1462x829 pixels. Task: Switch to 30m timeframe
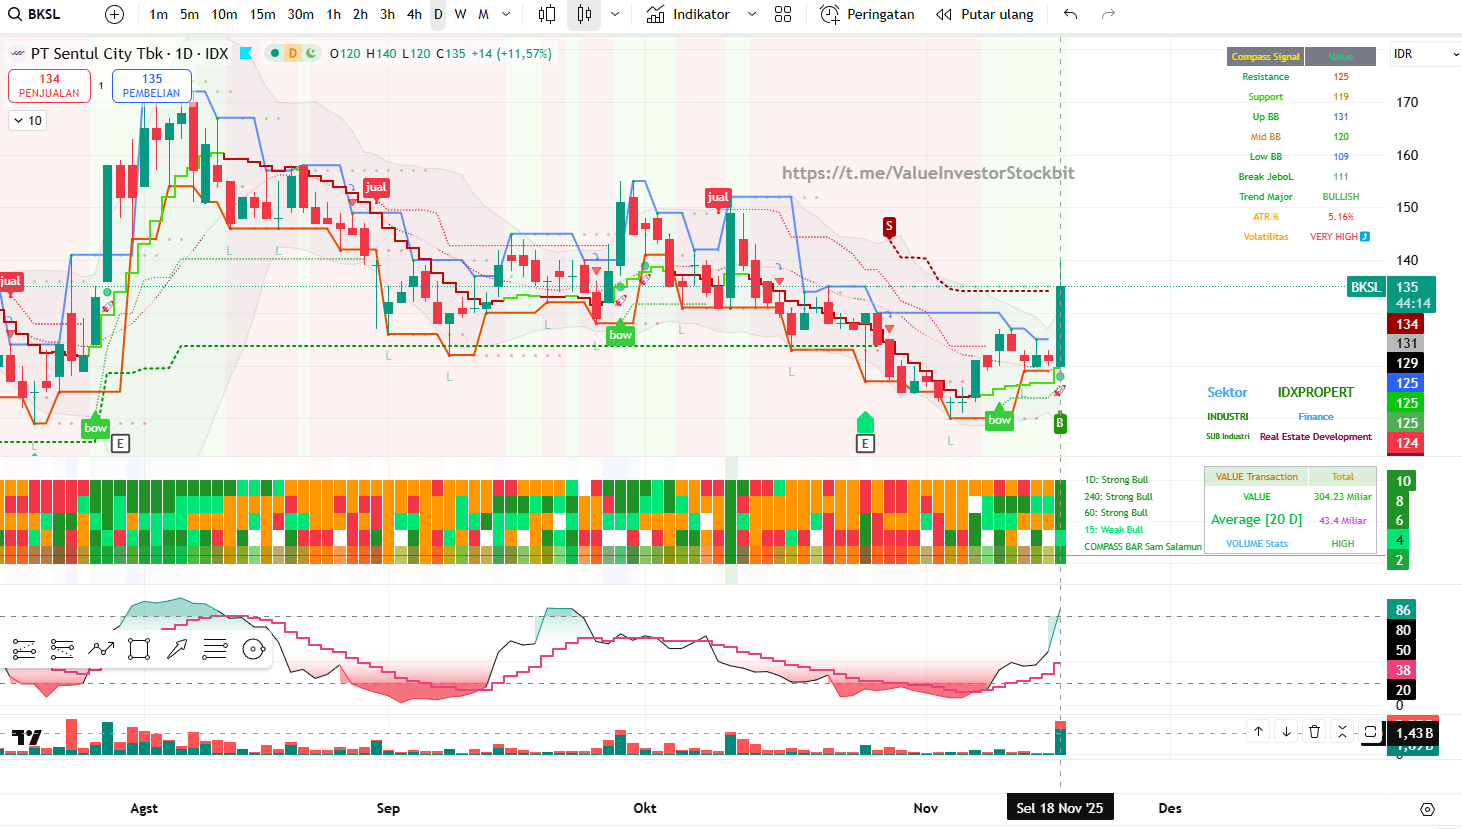[x=300, y=14]
